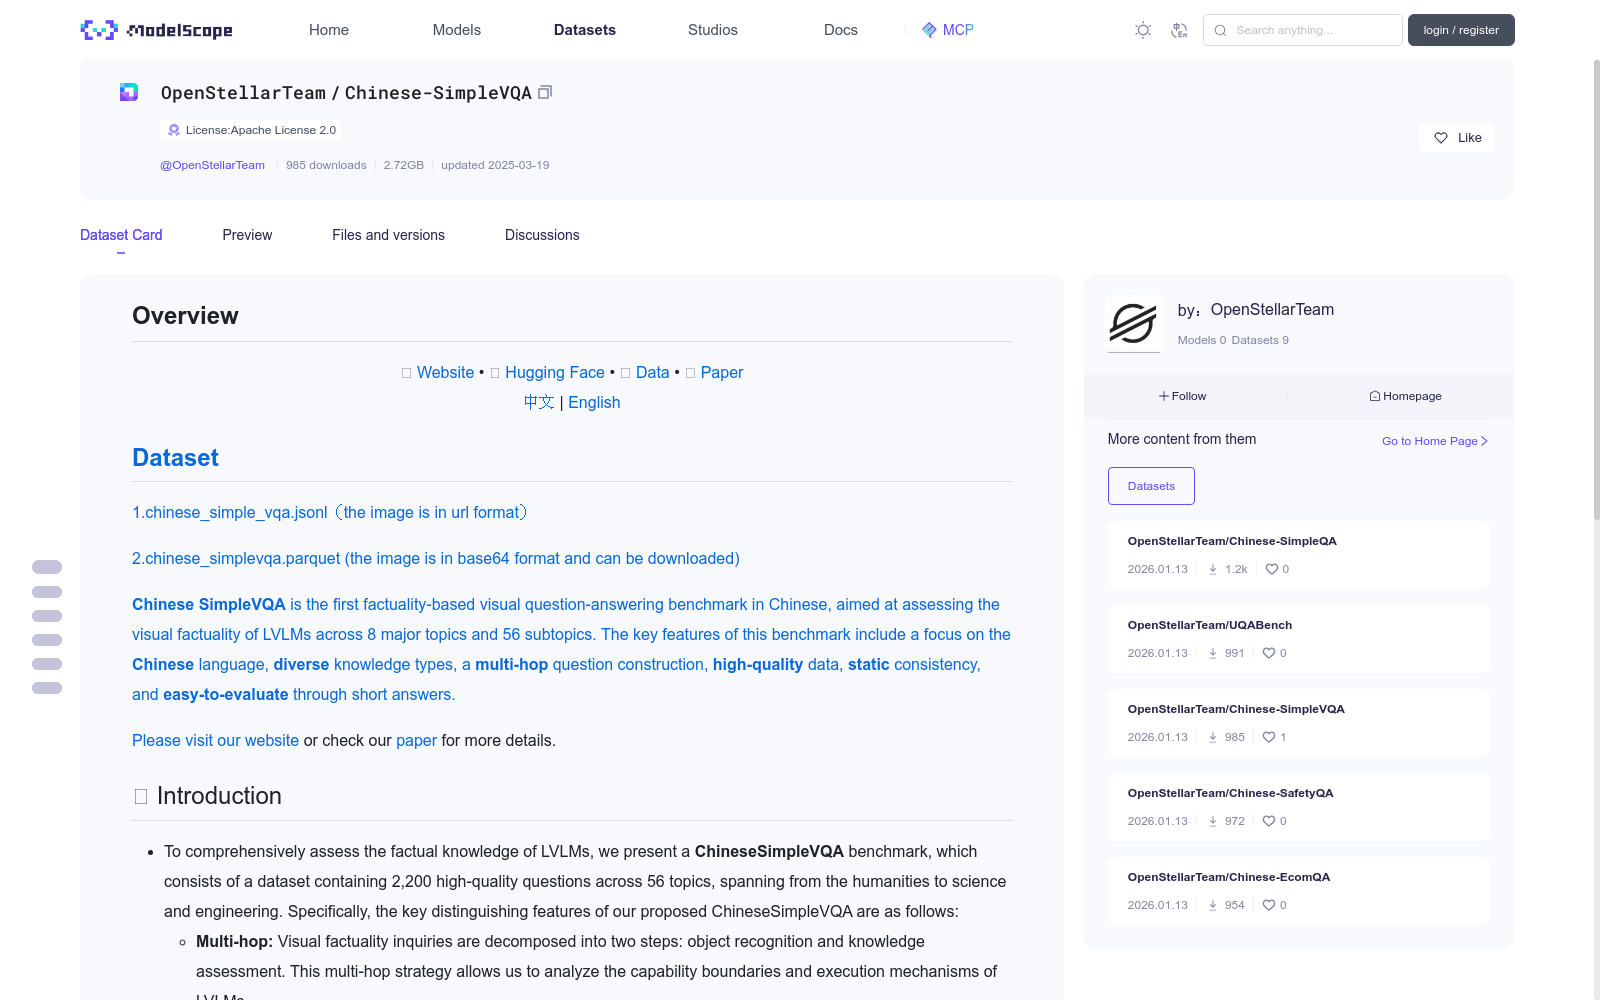Viewport: 1600px width, 1000px height.
Task: Like this dataset with the heart button
Action: (x=1456, y=138)
